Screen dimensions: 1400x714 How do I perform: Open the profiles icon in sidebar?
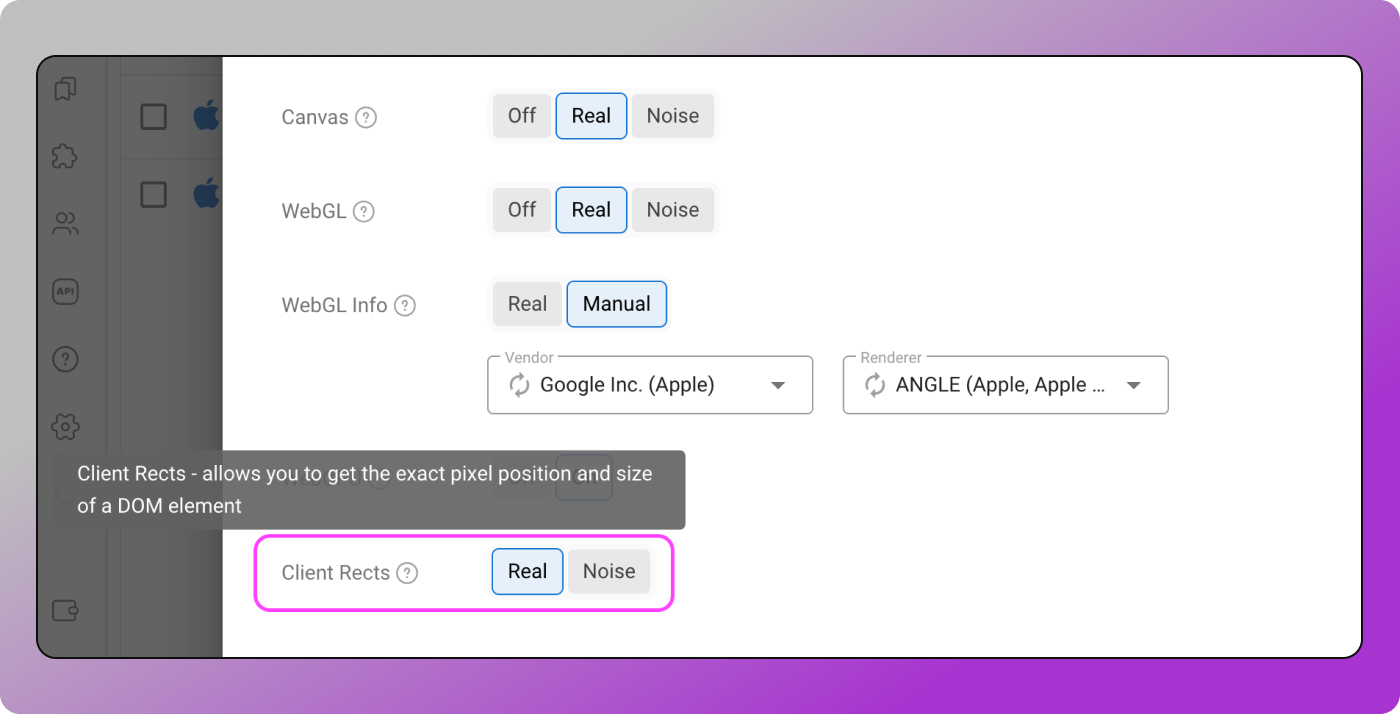(65, 89)
